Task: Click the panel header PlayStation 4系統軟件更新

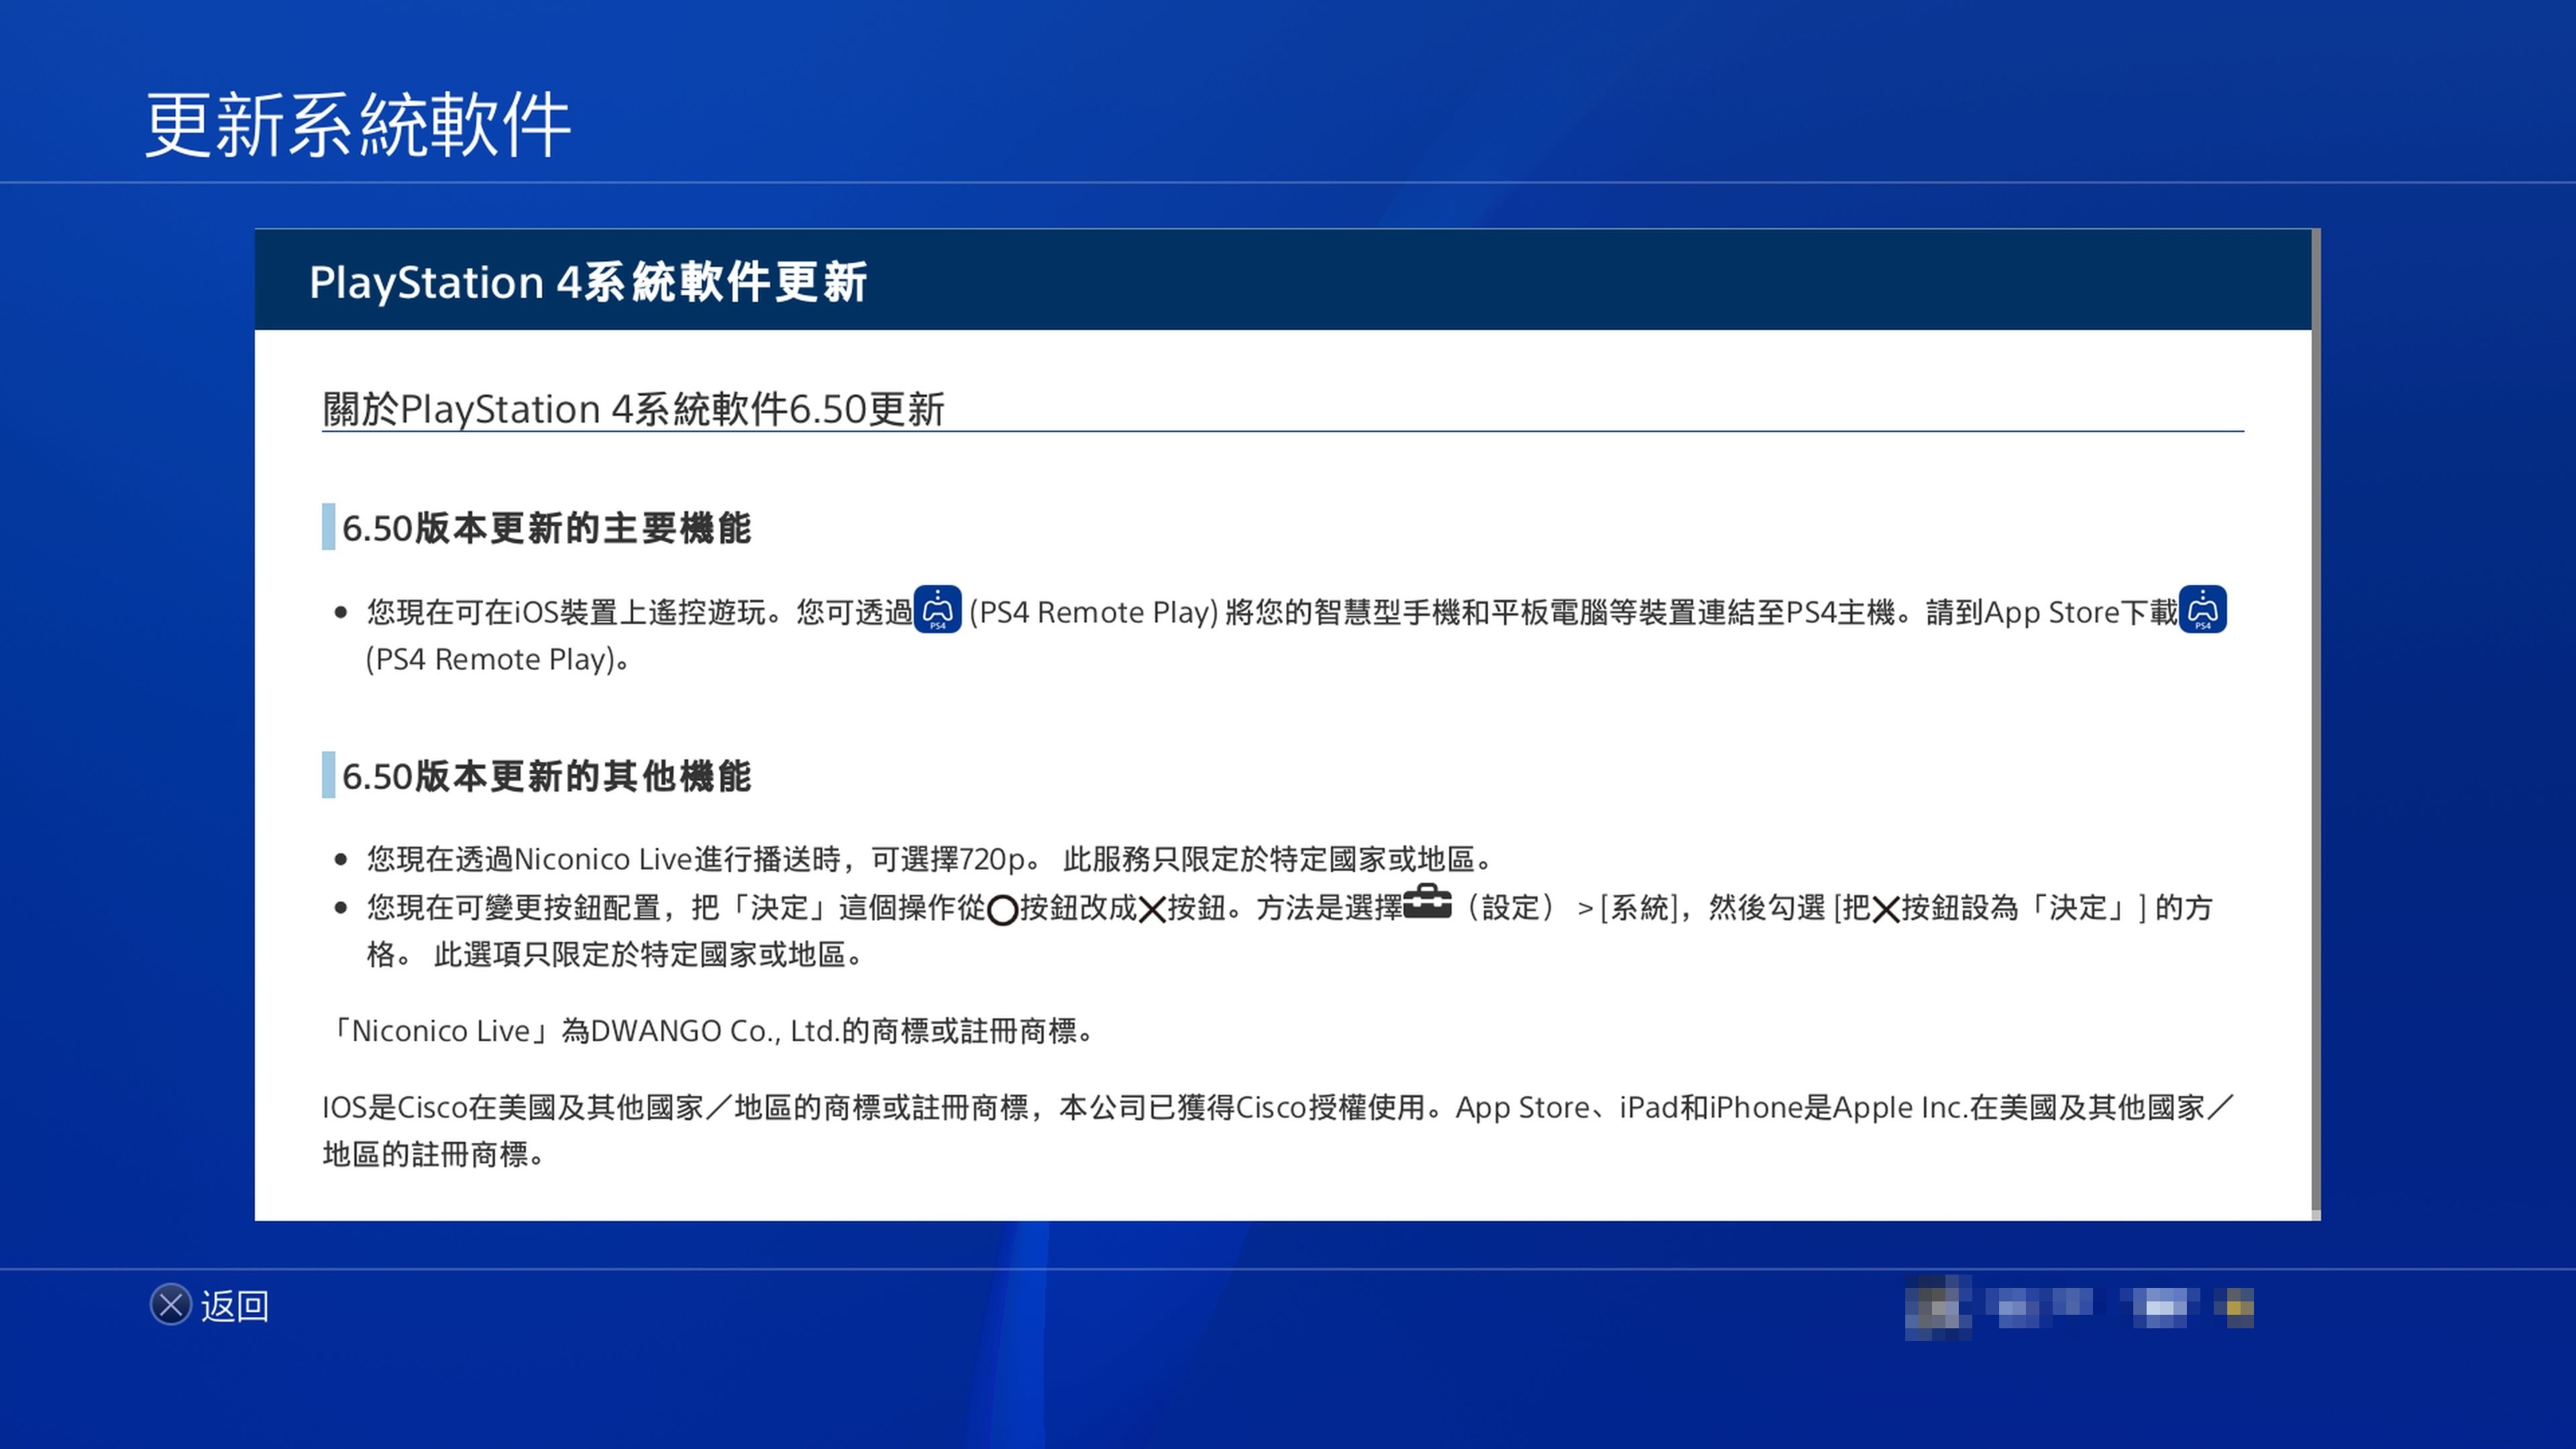Action: pos(588,282)
